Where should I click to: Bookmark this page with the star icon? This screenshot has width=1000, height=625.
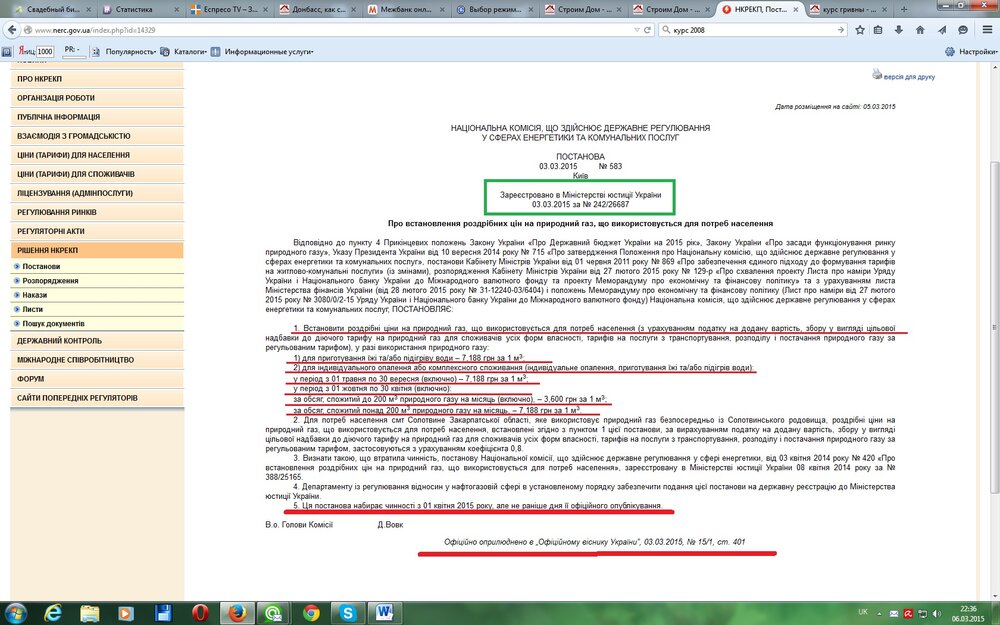[860, 30]
